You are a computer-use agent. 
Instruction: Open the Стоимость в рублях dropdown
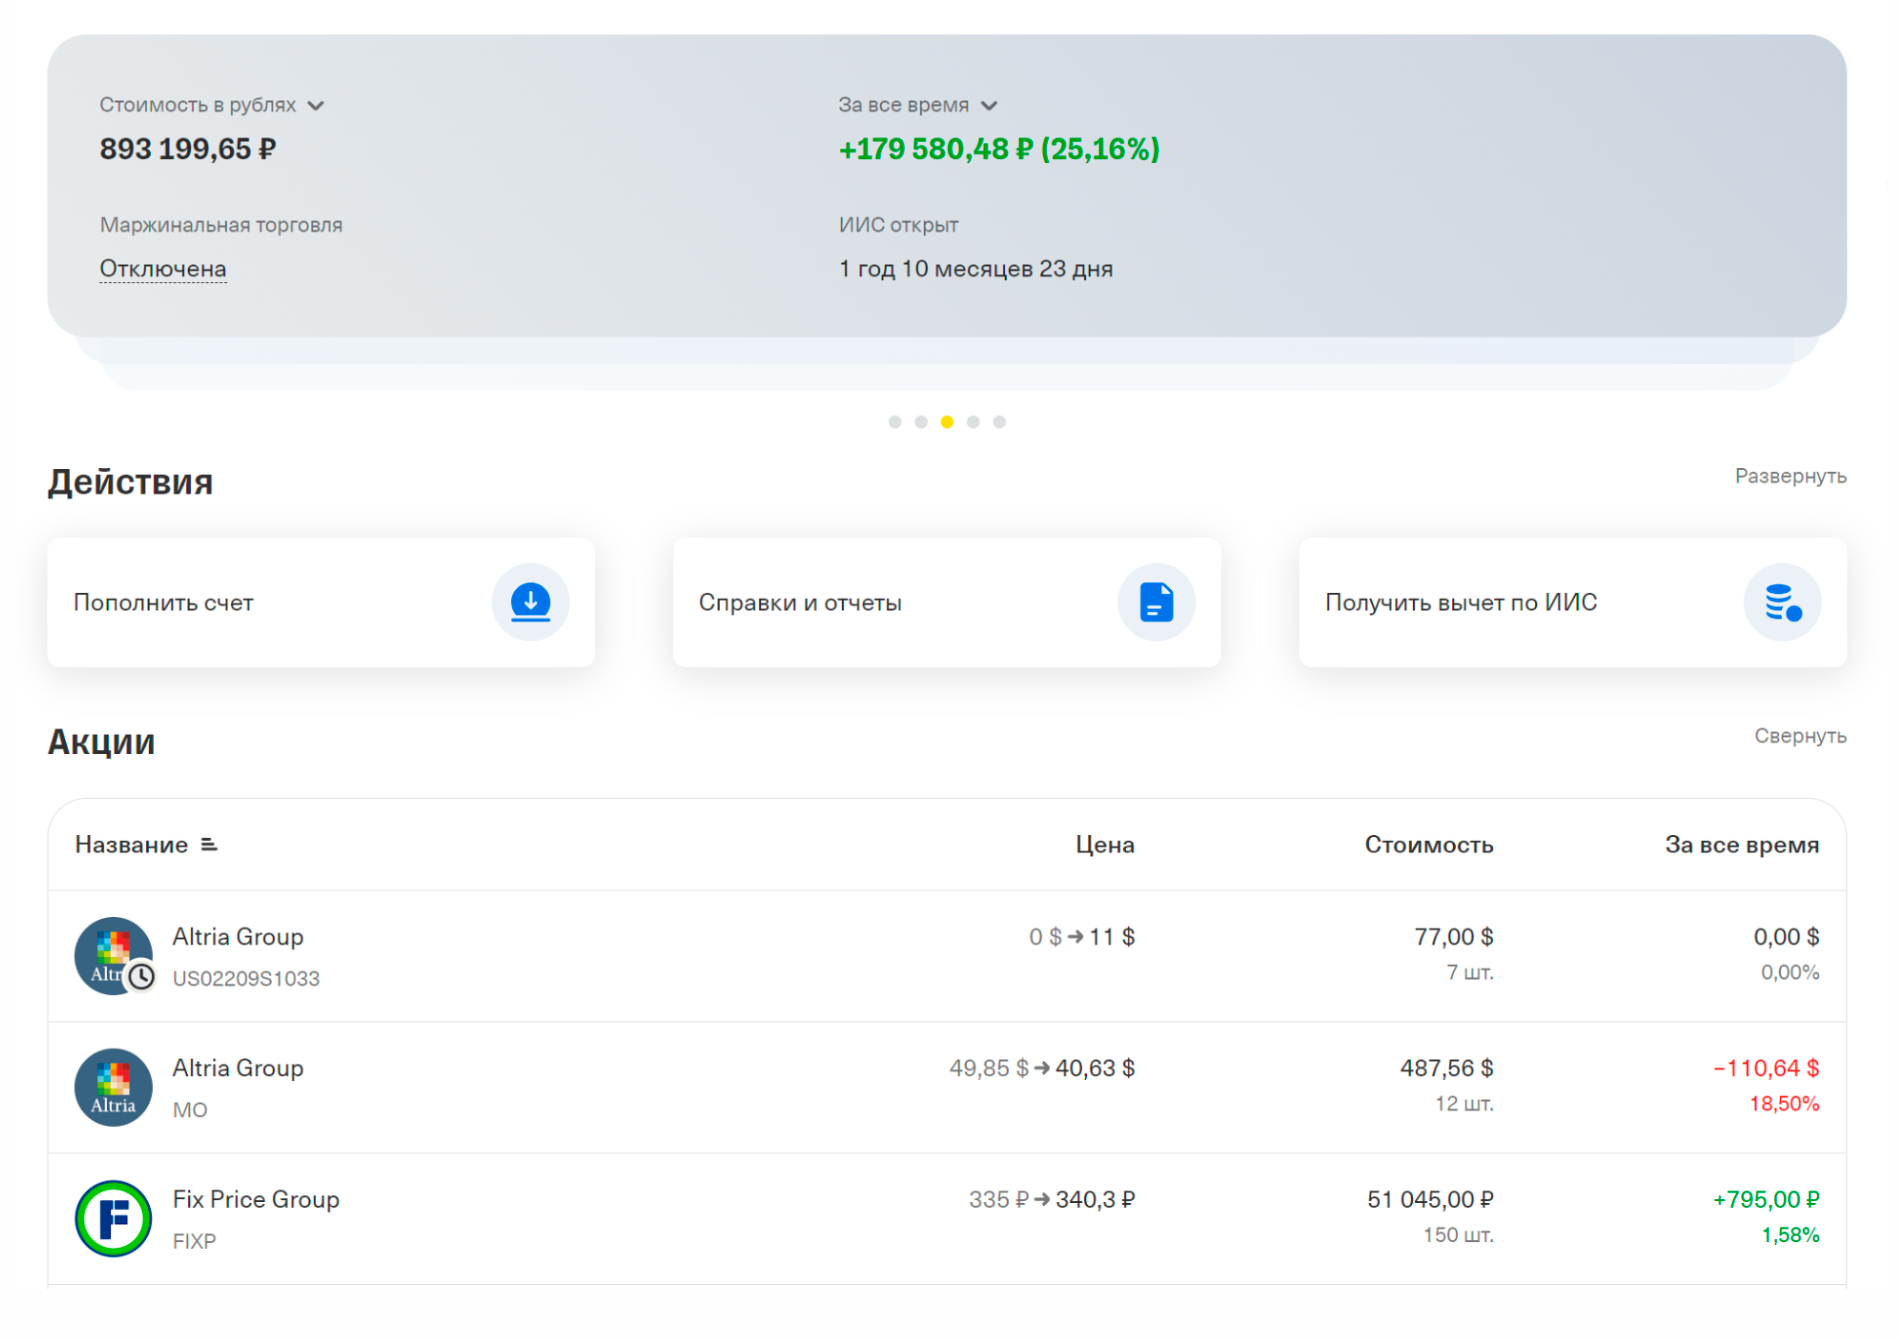click(x=212, y=105)
